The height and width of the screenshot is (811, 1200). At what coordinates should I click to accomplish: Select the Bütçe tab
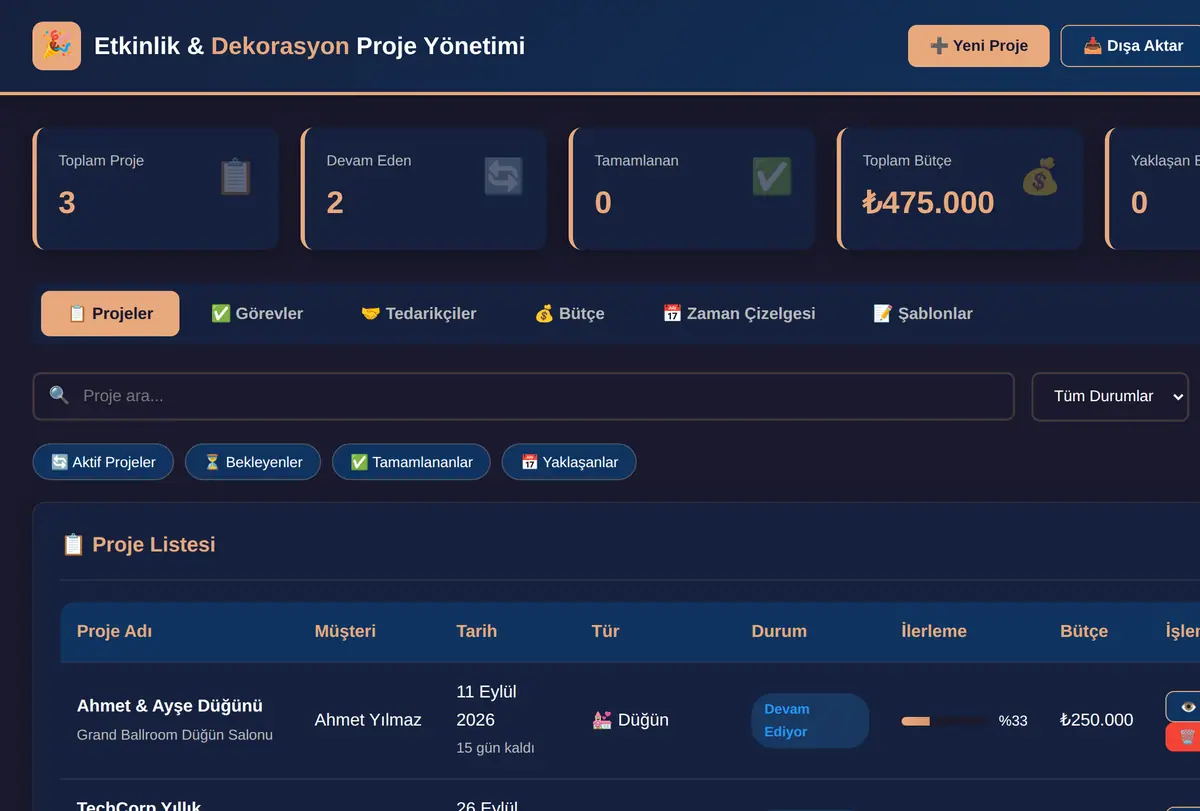pos(569,314)
